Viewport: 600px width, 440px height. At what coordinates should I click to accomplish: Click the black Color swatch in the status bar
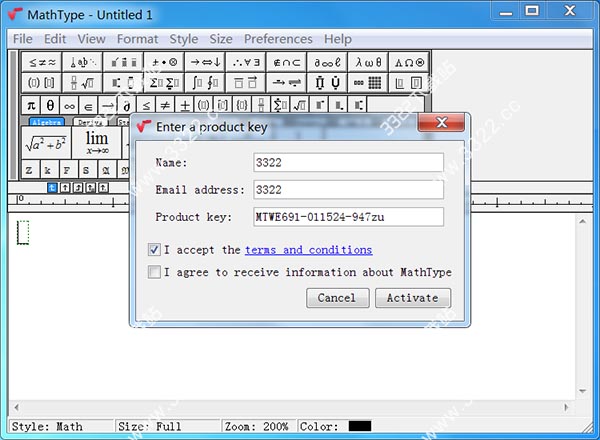360,426
